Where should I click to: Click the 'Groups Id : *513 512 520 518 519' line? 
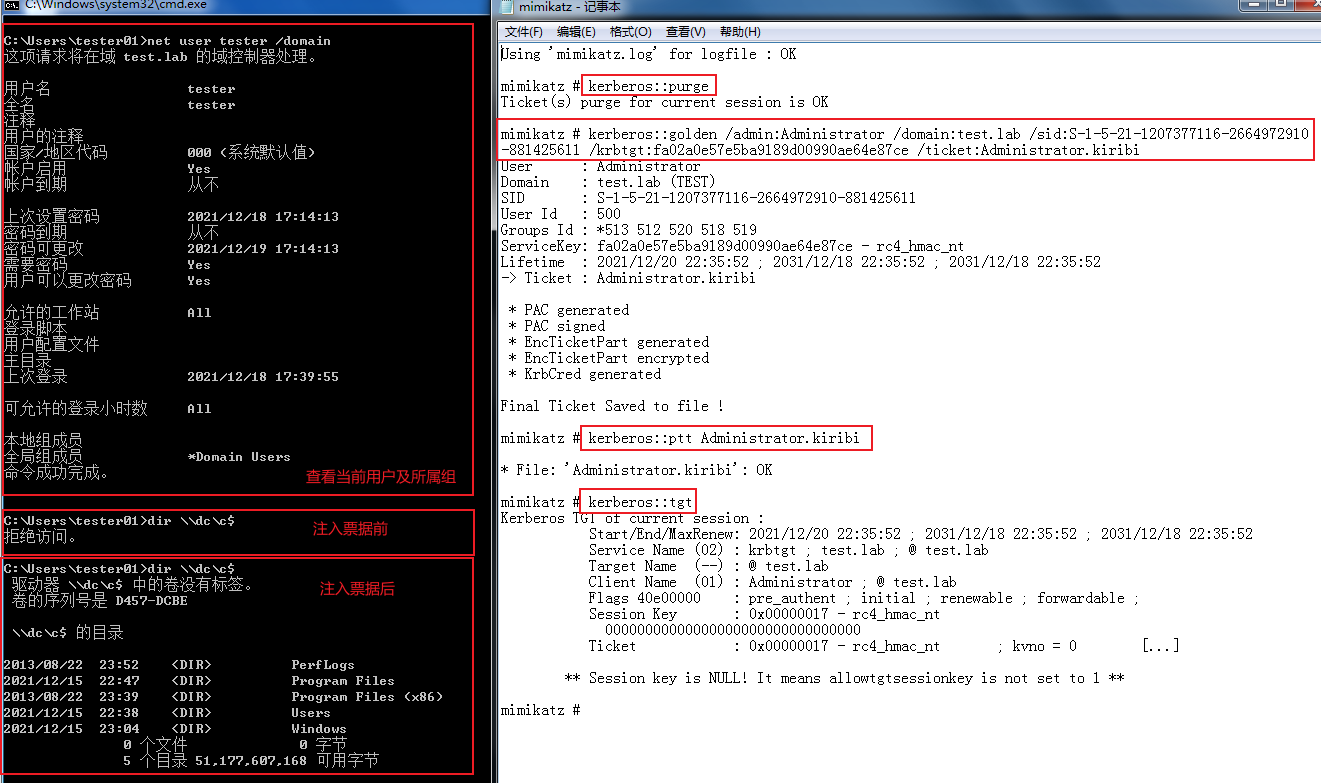point(628,230)
